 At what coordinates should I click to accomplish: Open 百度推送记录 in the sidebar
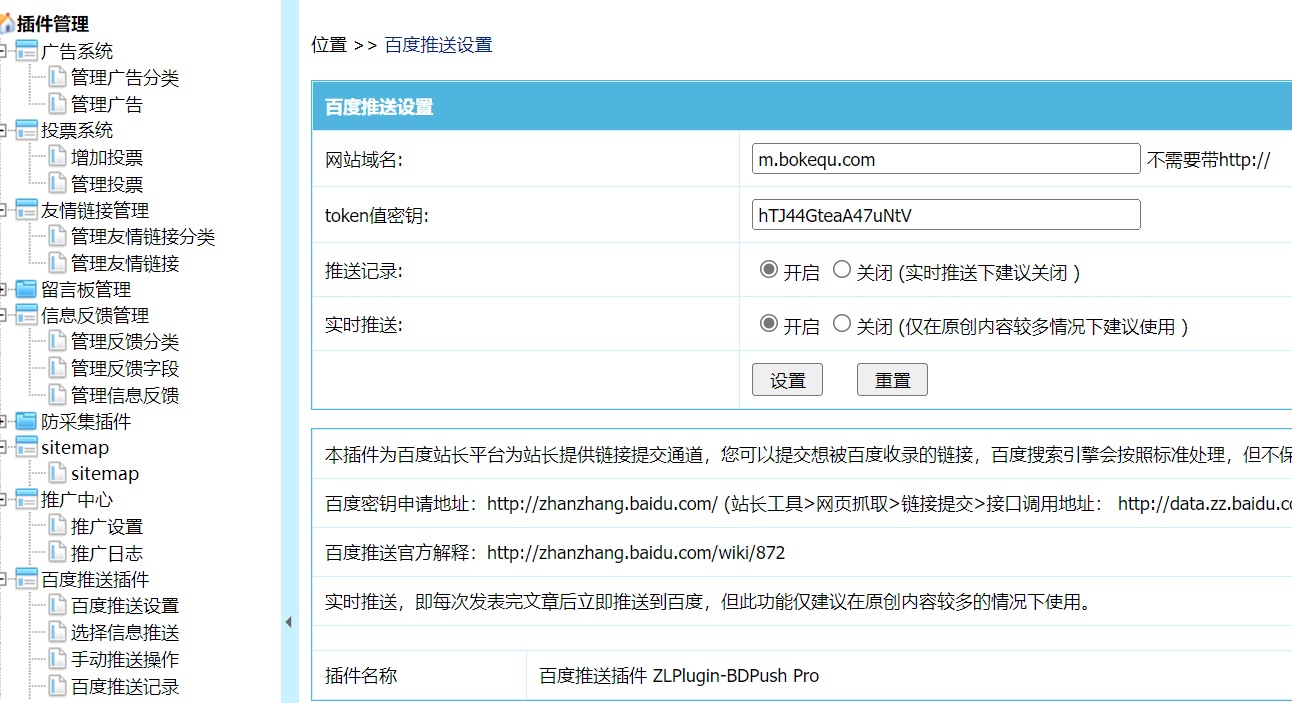tap(125, 687)
